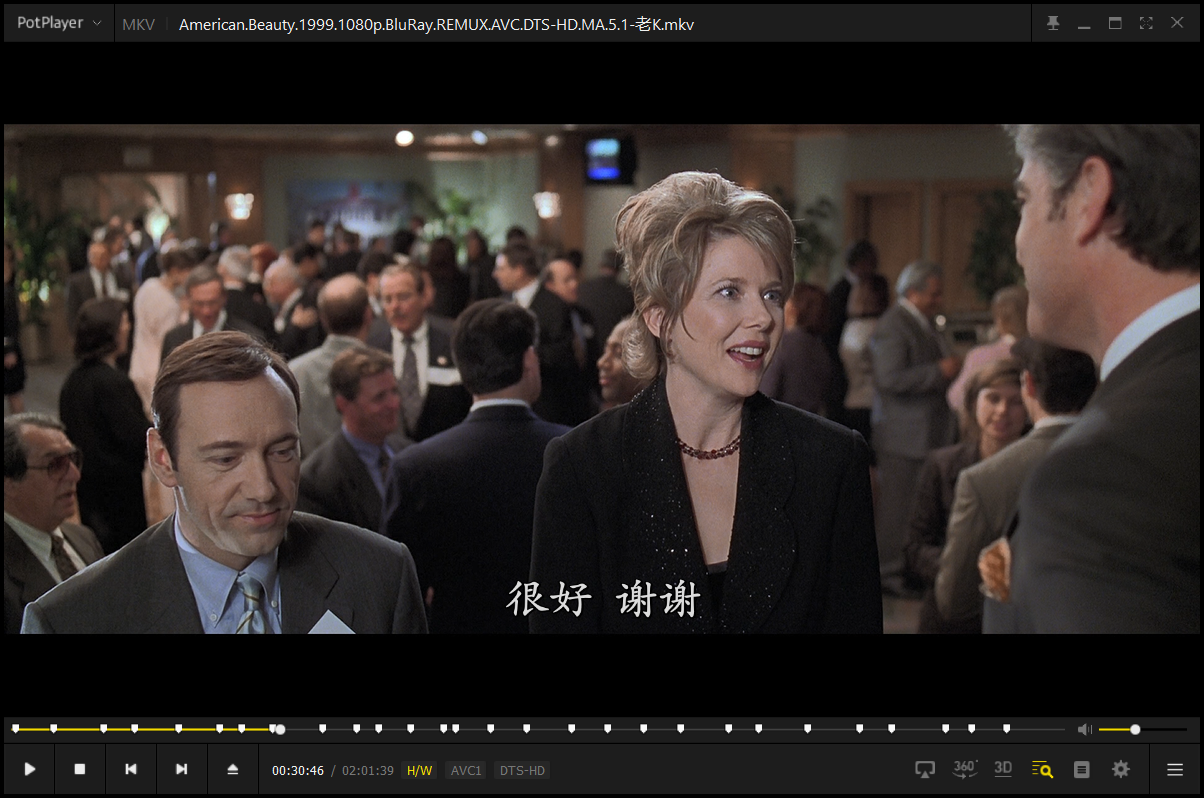Image resolution: width=1204 pixels, height=798 pixels.
Task: Pin the player window on top
Action: click(x=1053, y=23)
